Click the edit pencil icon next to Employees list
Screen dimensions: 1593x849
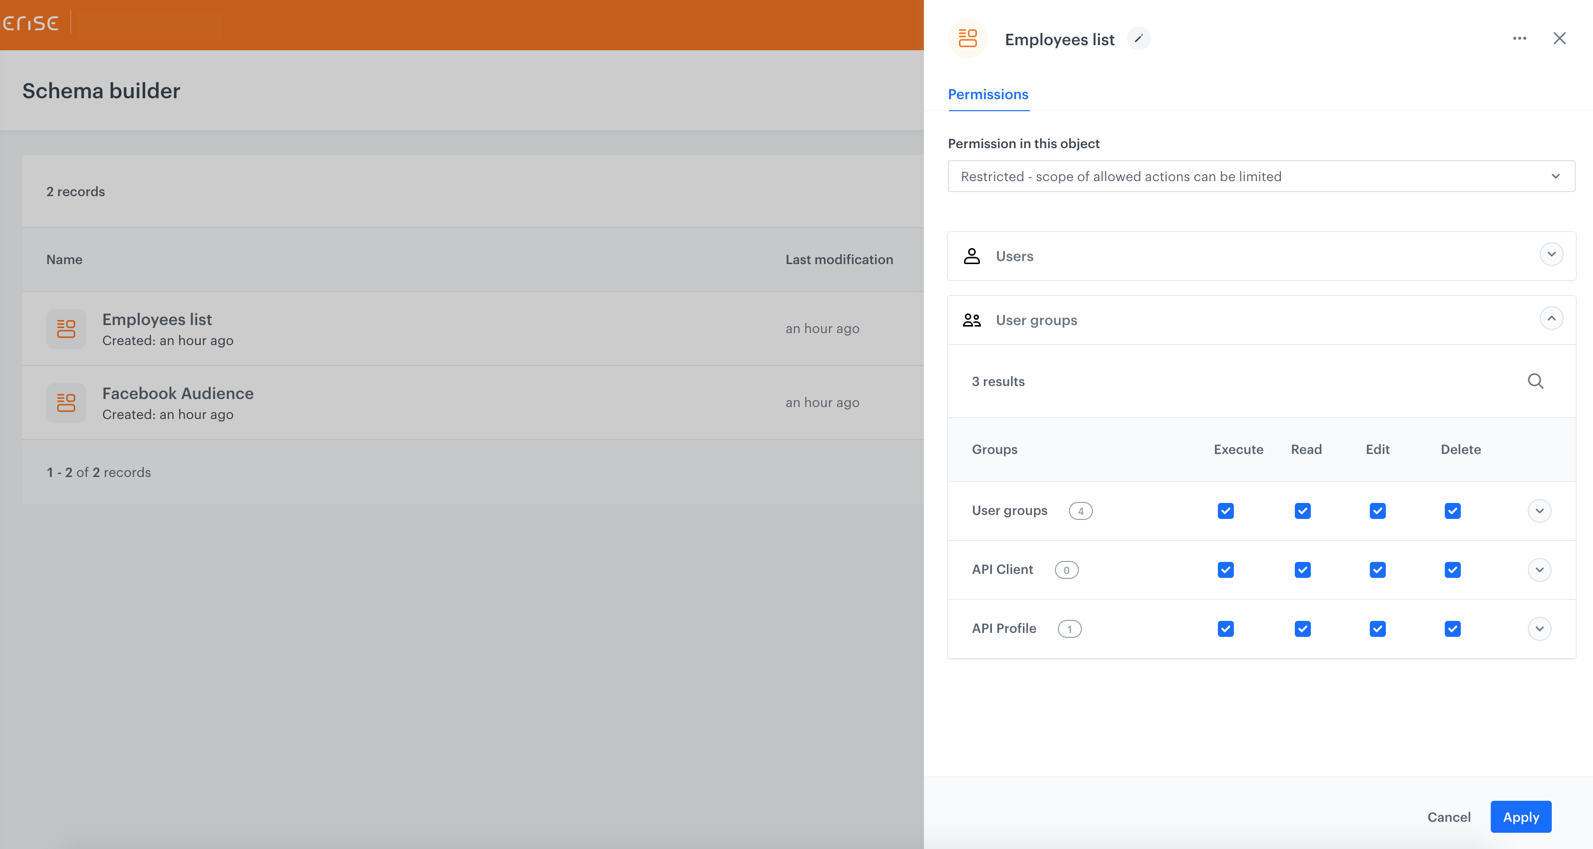1138,38
